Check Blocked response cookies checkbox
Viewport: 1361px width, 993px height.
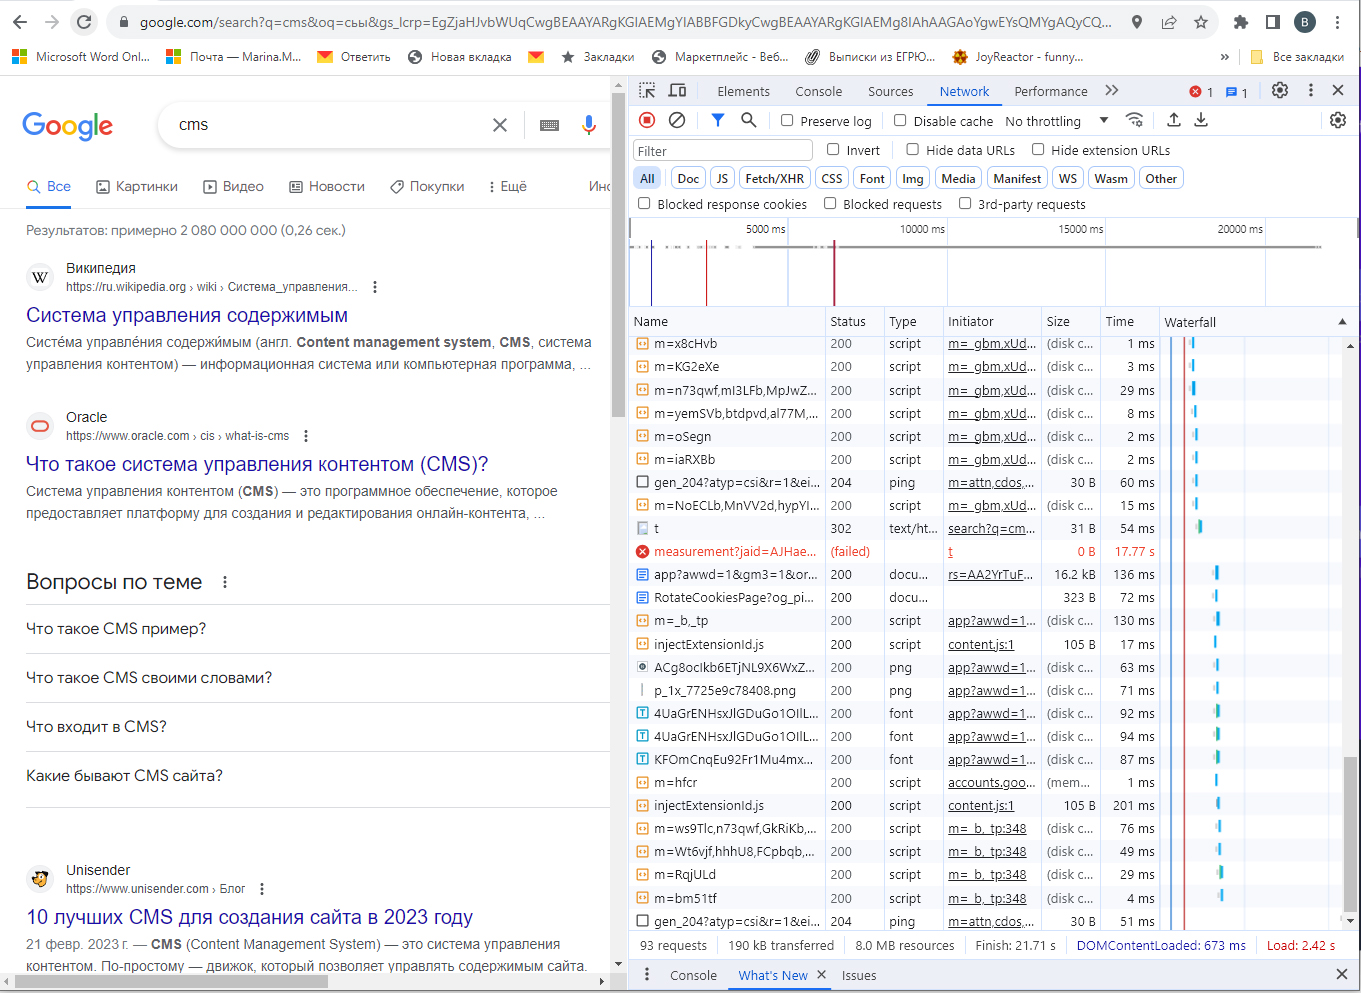pyautogui.click(x=644, y=204)
